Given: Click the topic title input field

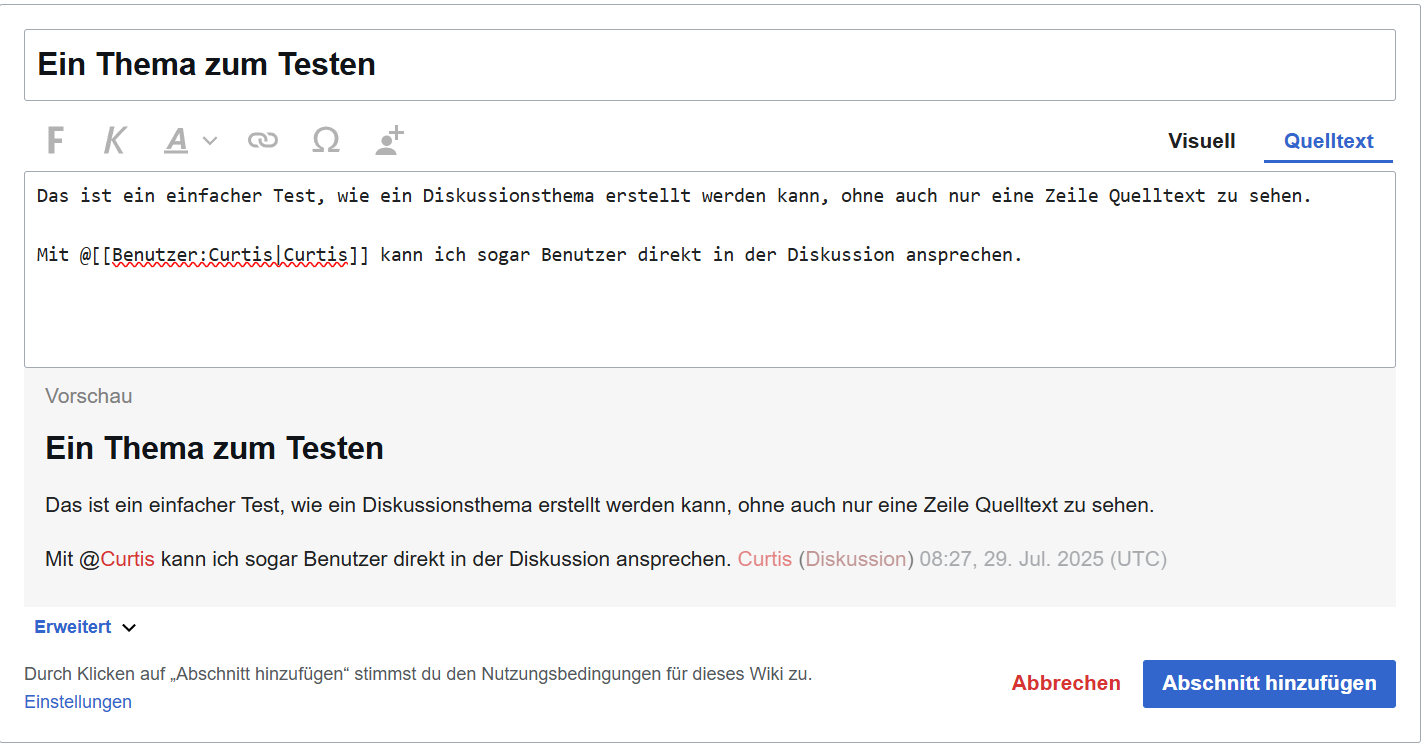Looking at the screenshot, I should click(709, 65).
